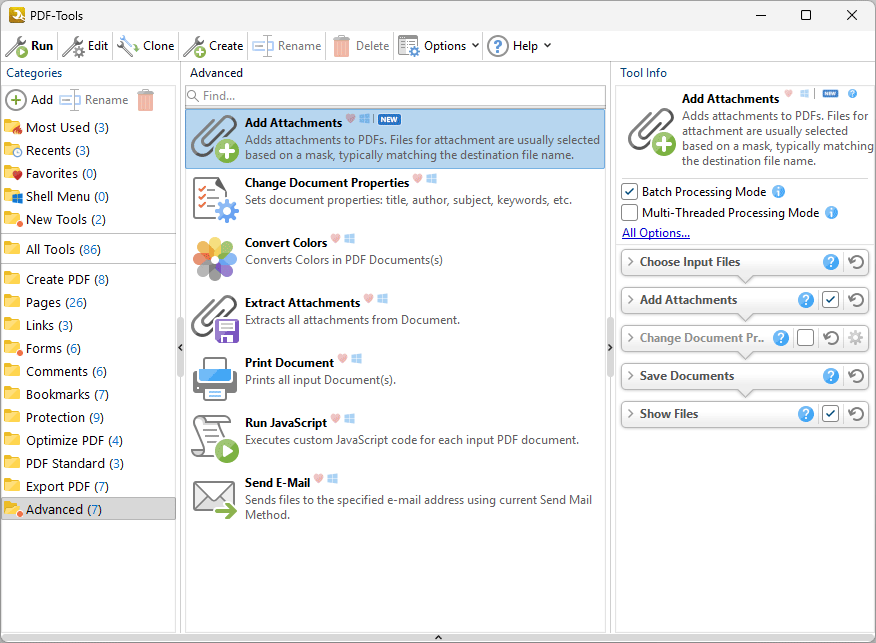The image size is (876, 643).
Task: Favorite the Convert Colors tool with heart
Action: click(336, 239)
